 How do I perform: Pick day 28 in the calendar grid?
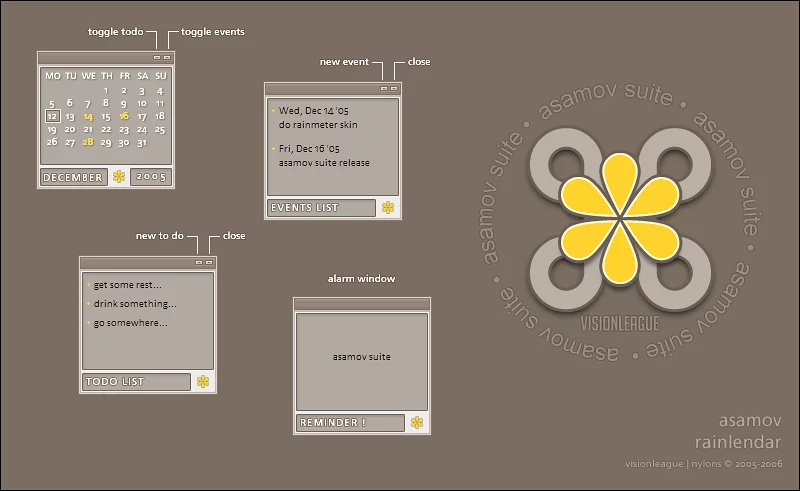[x=88, y=142]
